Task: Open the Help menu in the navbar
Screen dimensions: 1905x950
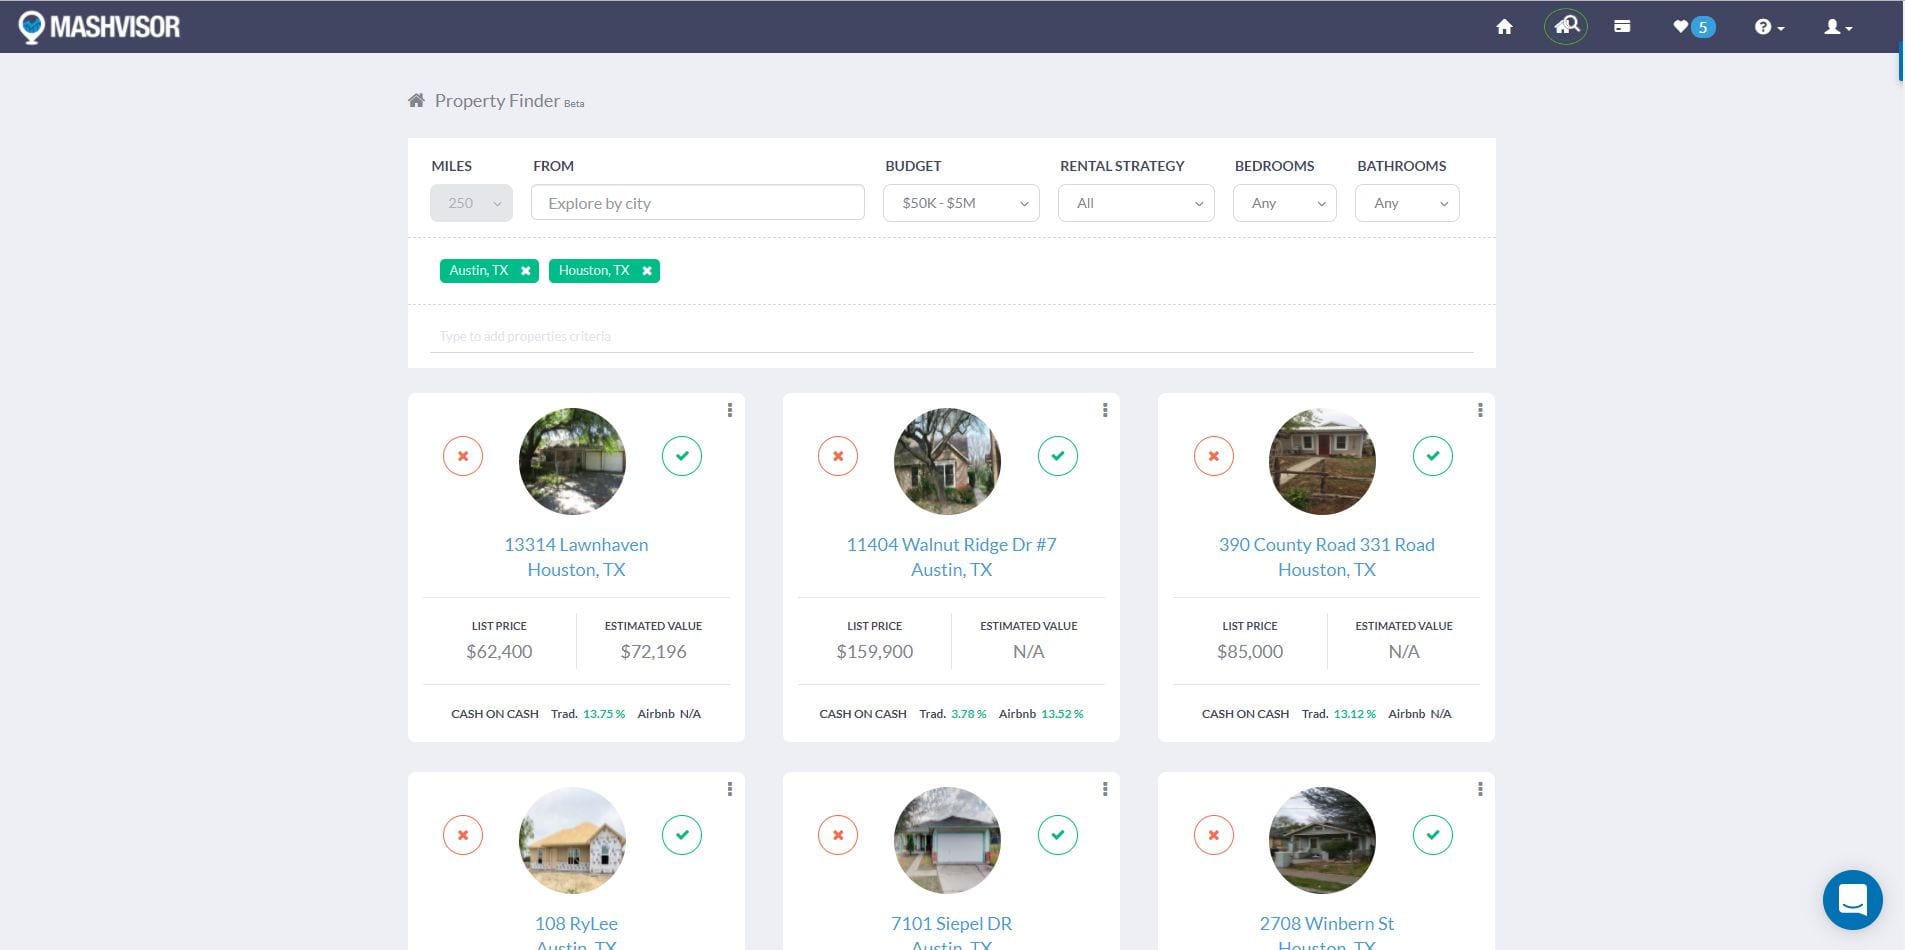Action: point(1766,27)
